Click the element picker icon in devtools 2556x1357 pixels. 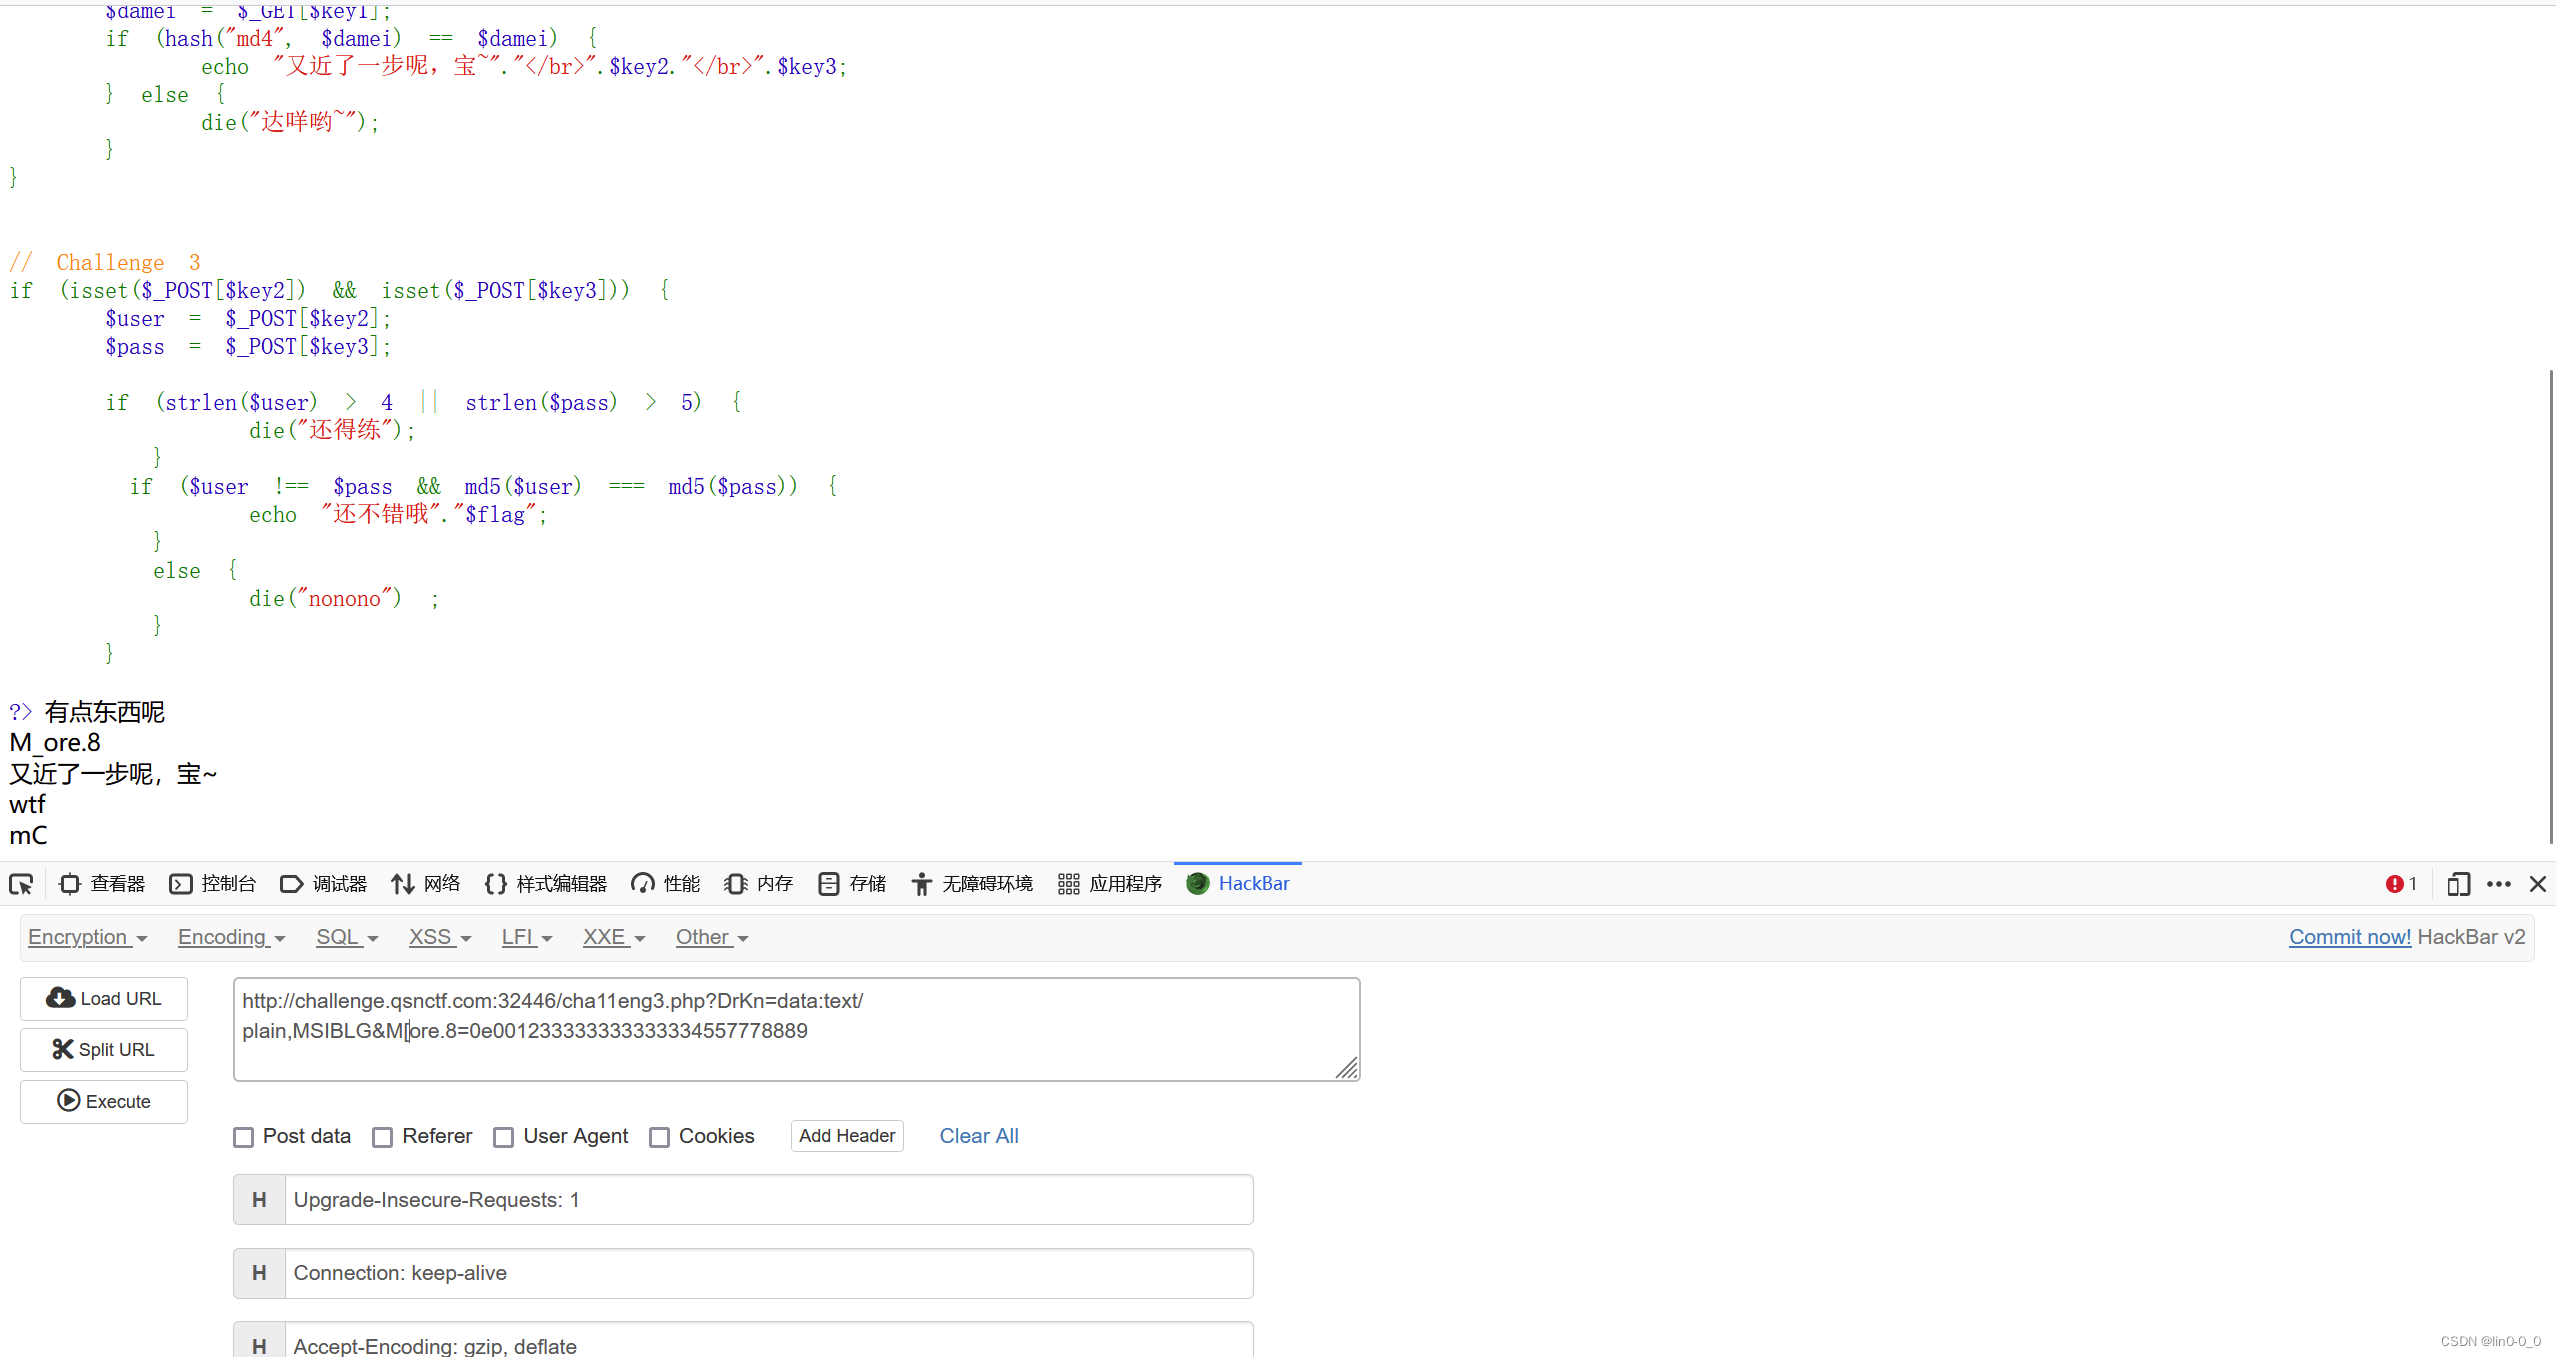[x=21, y=884]
